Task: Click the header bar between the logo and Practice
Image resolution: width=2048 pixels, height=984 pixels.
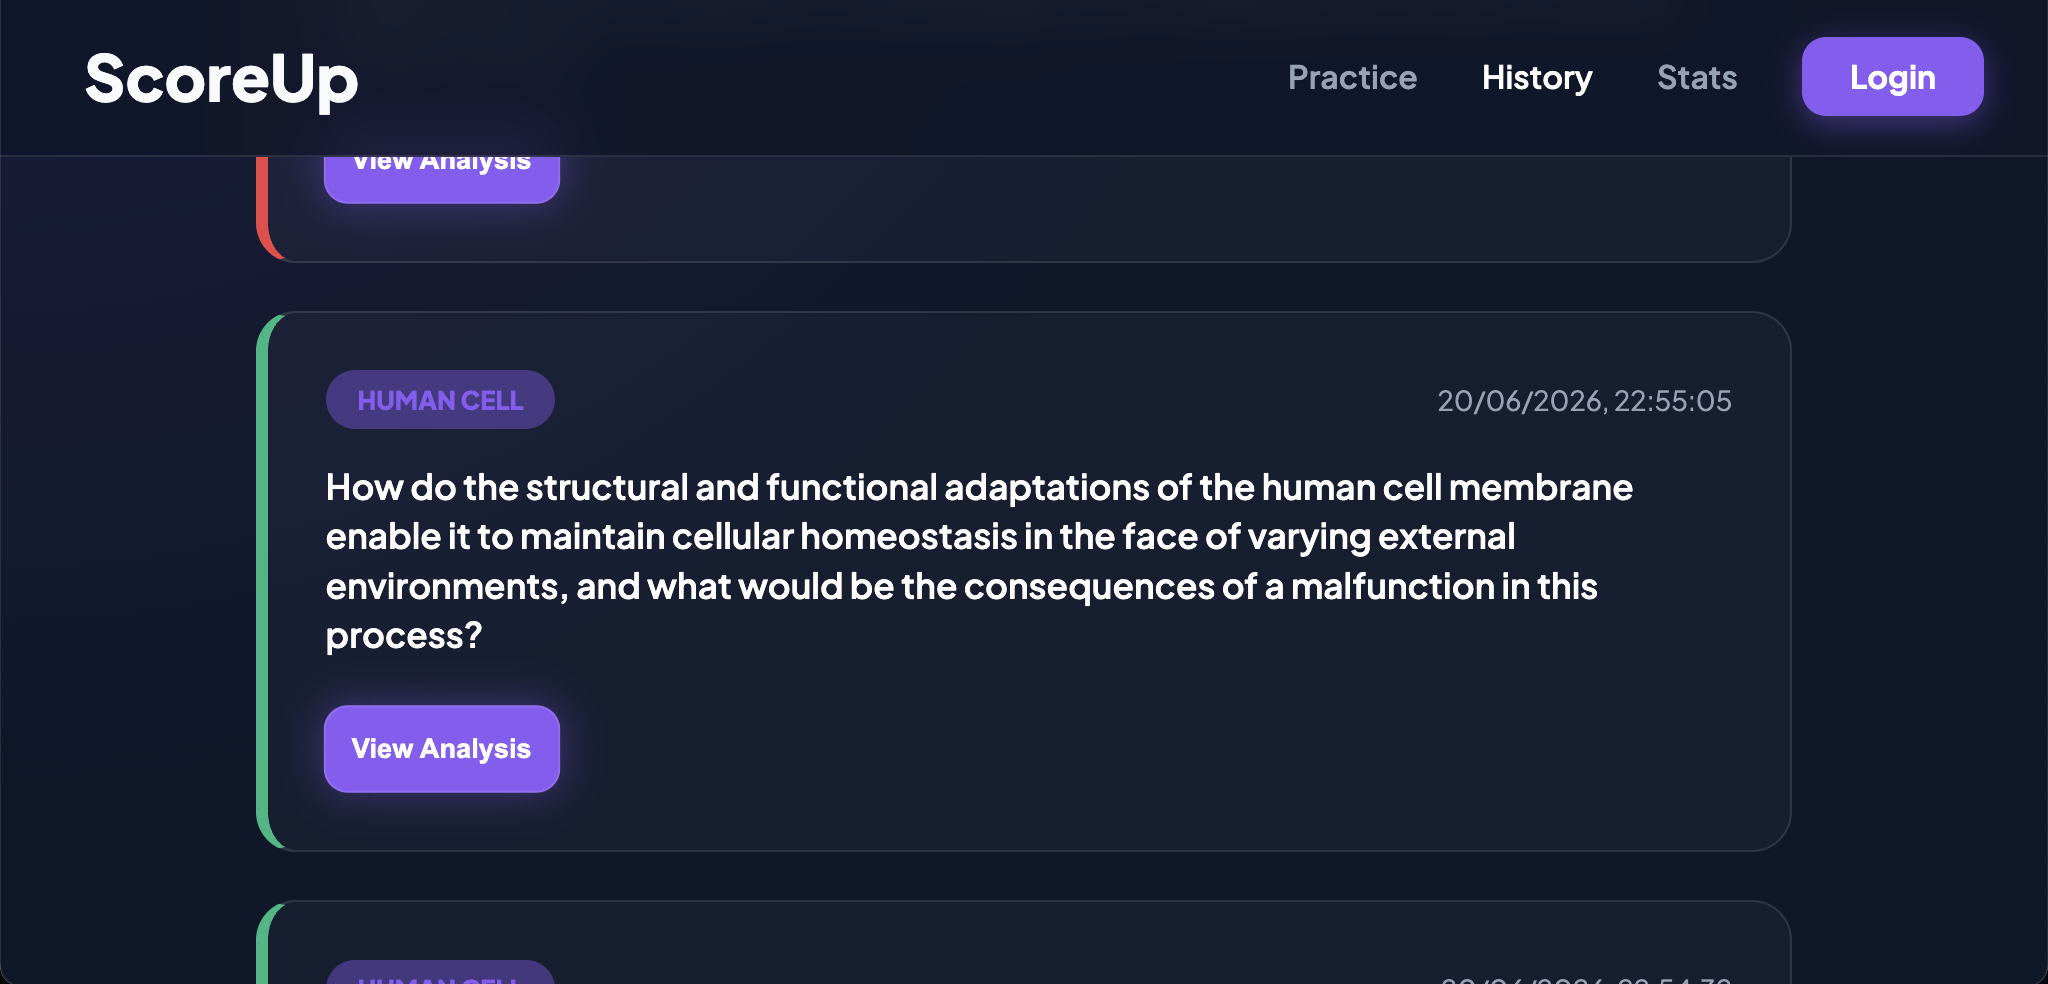Action: pyautogui.click(x=820, y=78)
